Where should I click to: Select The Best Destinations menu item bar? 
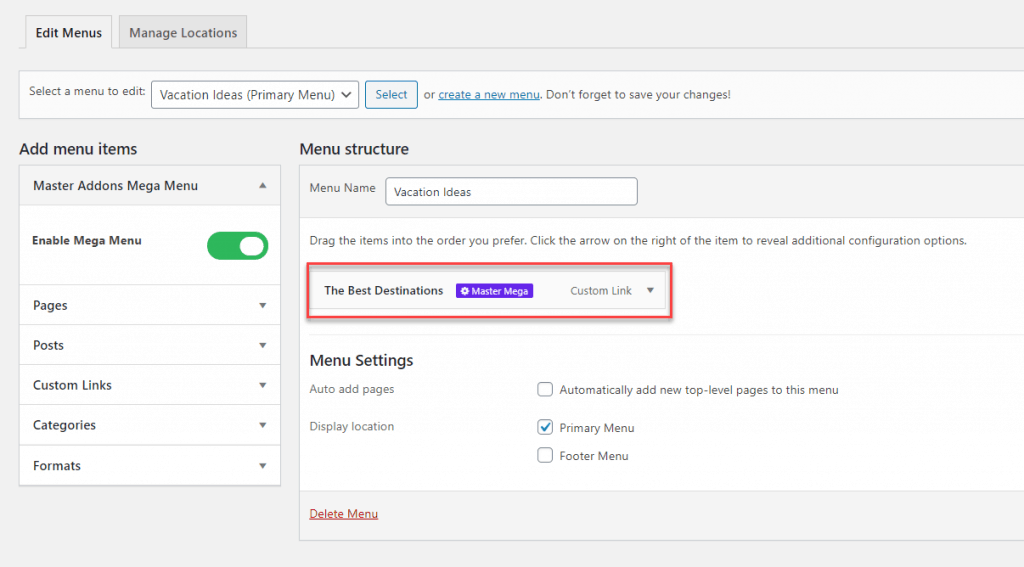[x=383, y=291]
